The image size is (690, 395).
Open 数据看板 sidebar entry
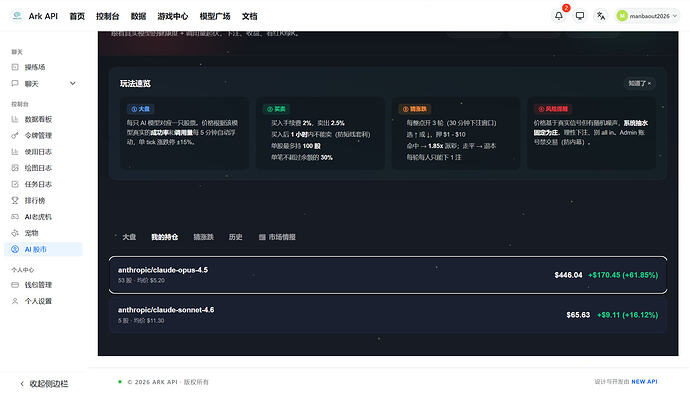(x=43, y=119)
